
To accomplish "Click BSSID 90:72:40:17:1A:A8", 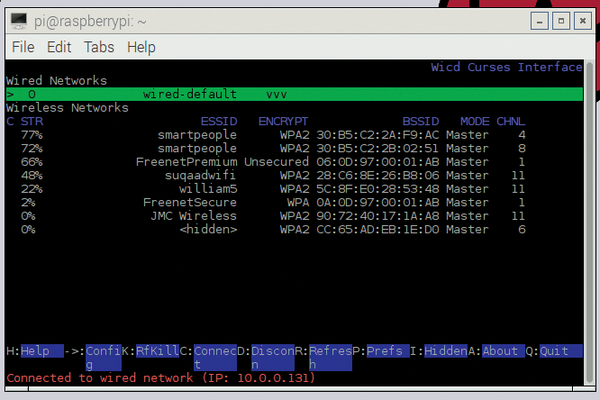I will [x=378, y=216].
